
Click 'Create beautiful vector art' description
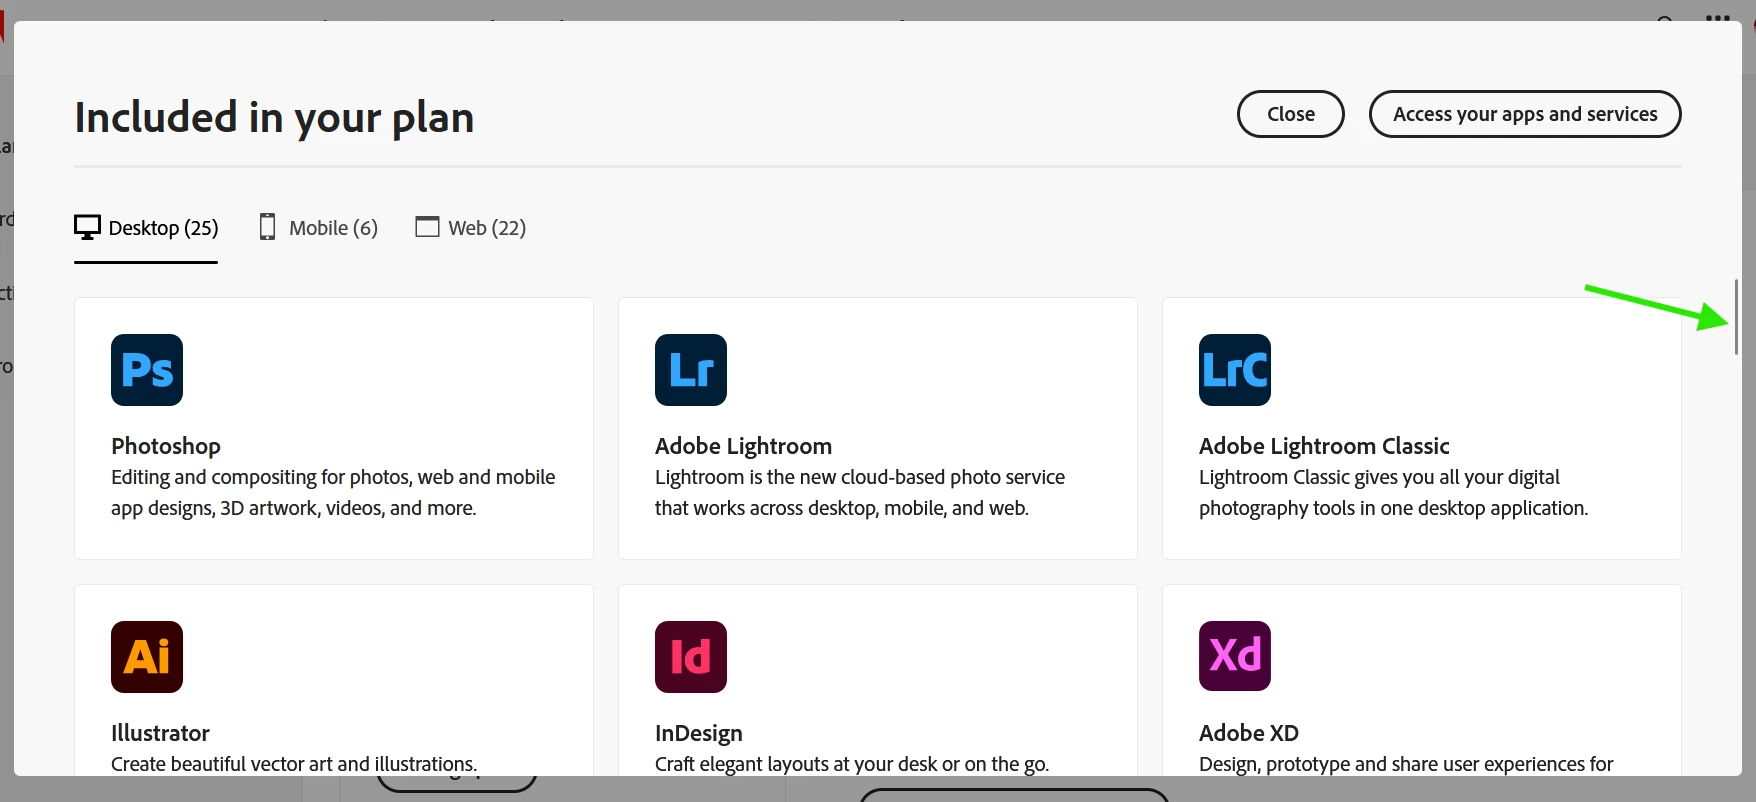coord(294,764)
